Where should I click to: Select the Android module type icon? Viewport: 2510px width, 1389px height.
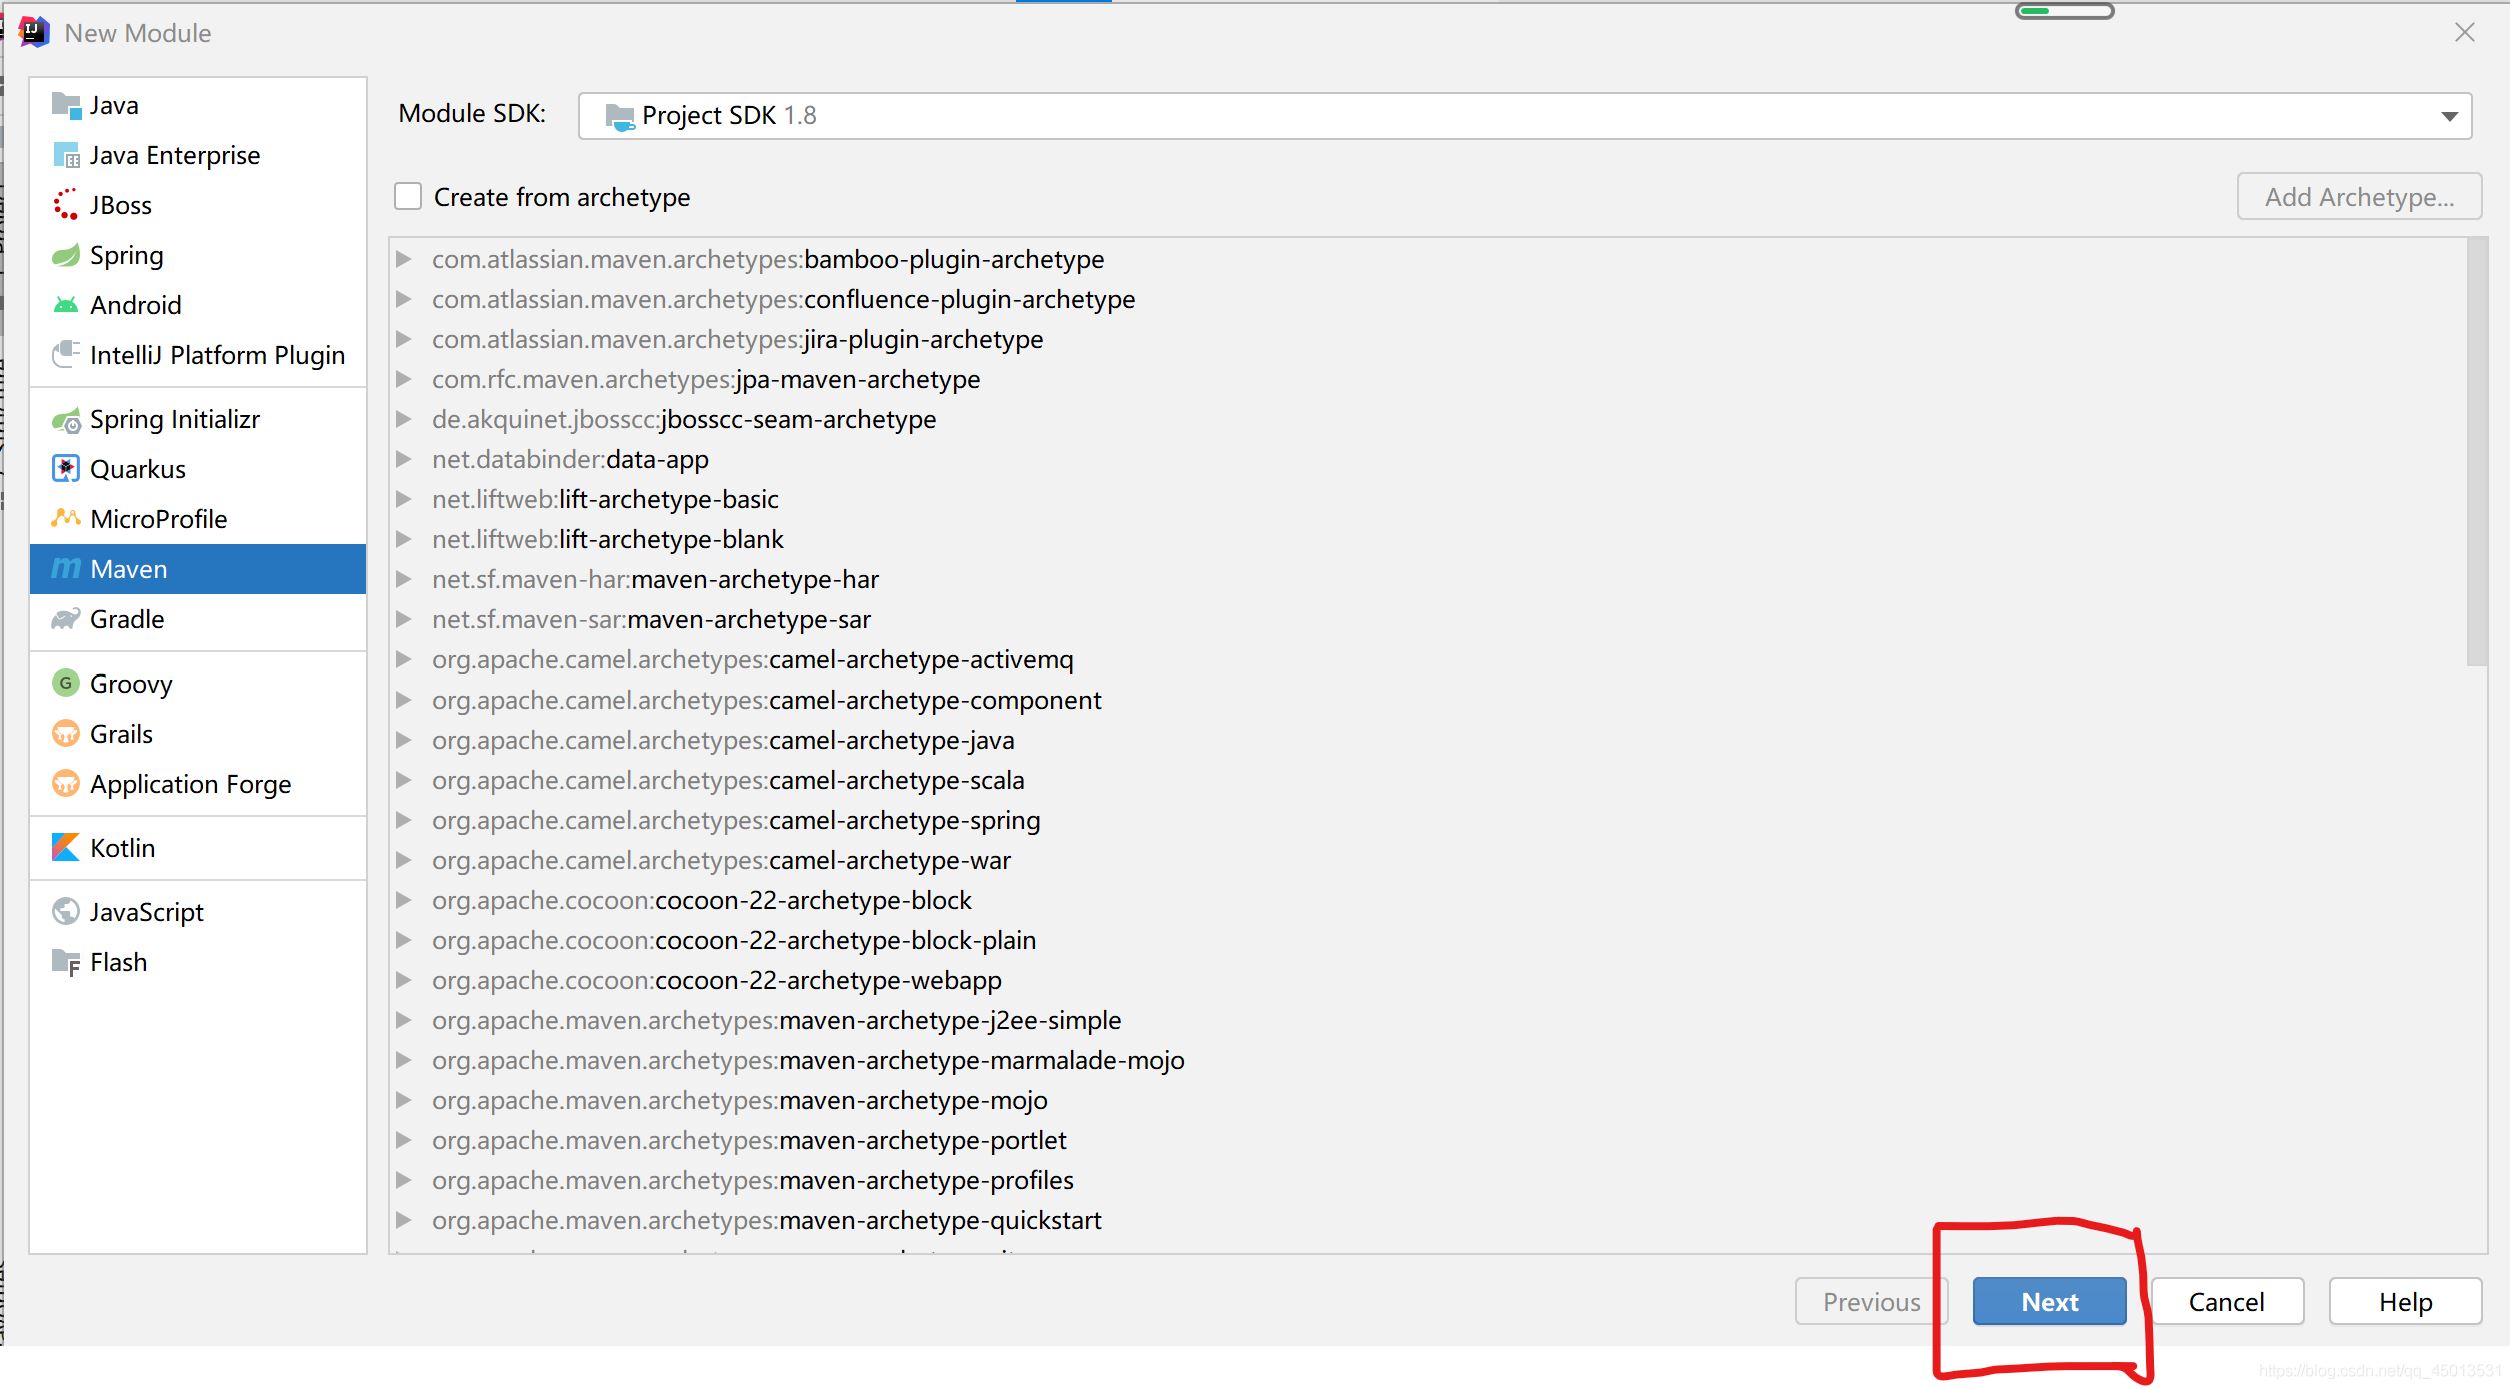65,304
